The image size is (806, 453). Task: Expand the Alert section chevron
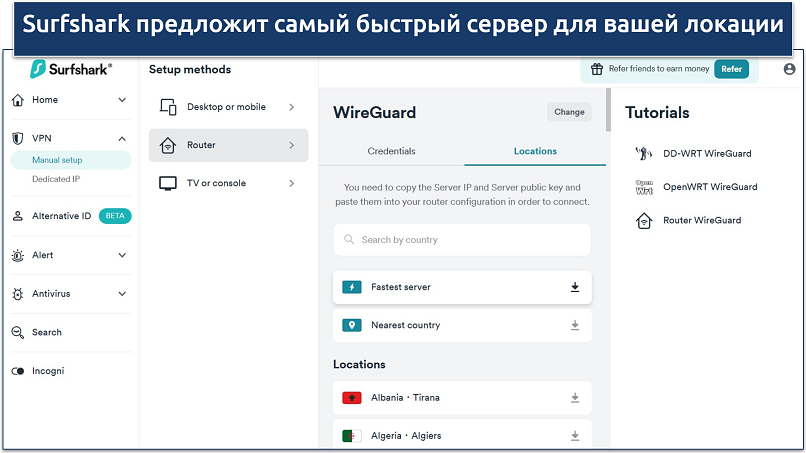[x=122, y=255]
